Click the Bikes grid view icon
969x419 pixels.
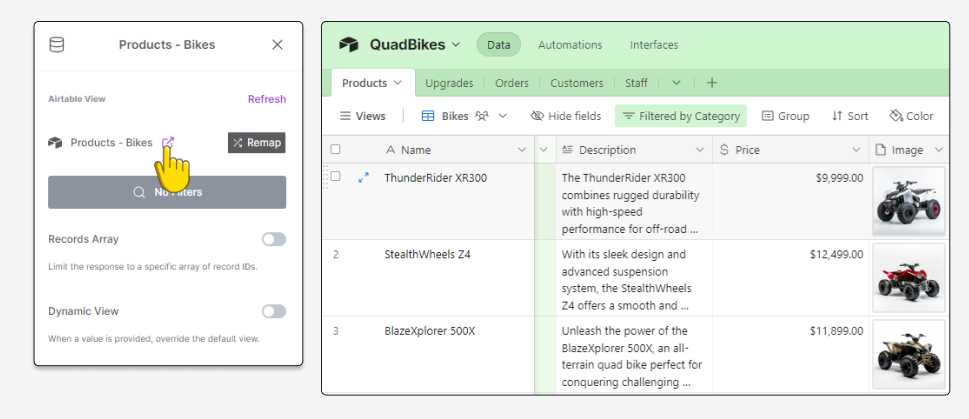pyautogui.click(x=428, y=116)
